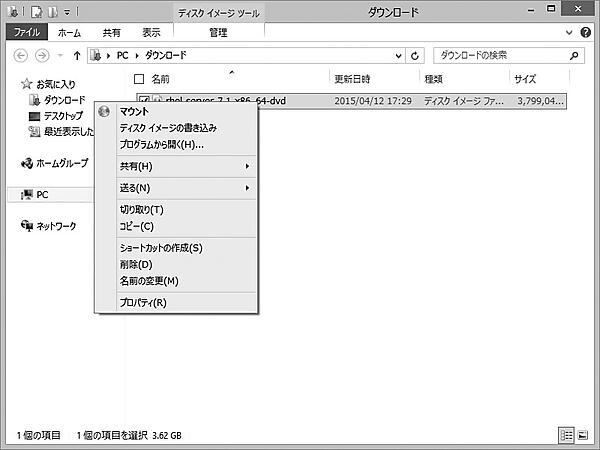
Task: Switch to details view icon
Action: [x=566, y=435]
